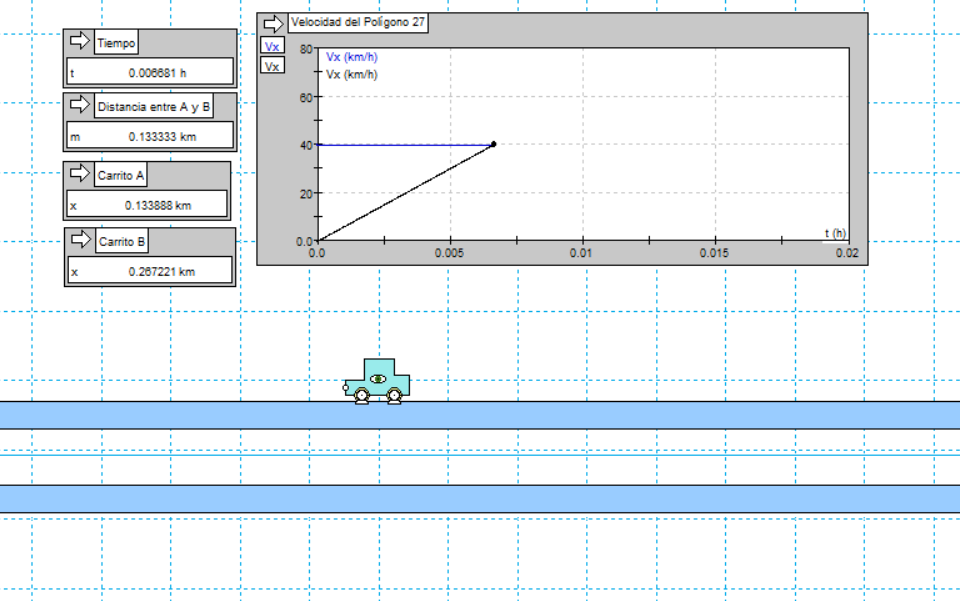Click the Carrito B x value field
Viewport: 960px width, 601px height.
point(150,271)
